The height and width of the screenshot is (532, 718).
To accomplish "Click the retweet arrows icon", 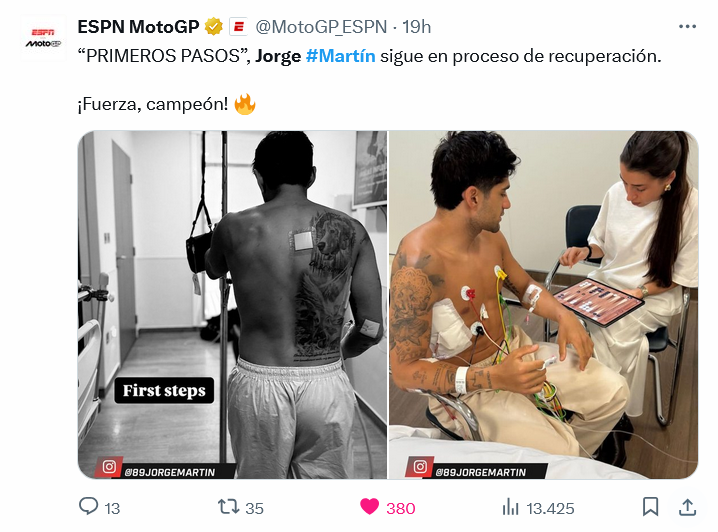I will [x=228, y=507].
